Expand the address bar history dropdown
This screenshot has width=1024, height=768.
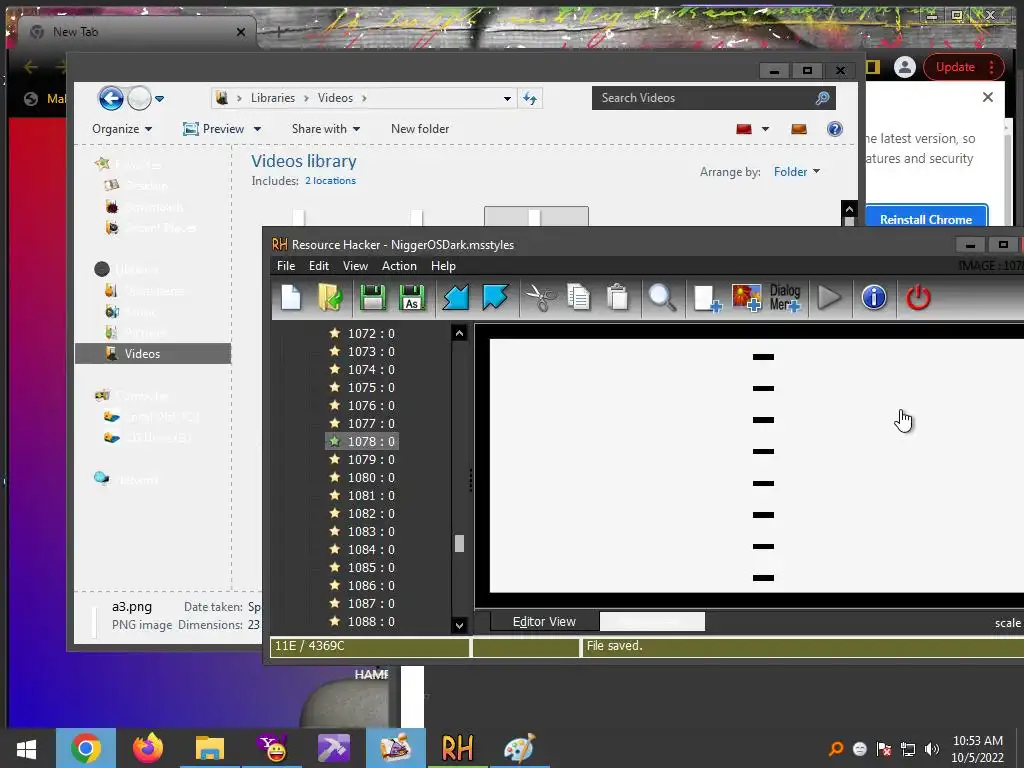507,99
